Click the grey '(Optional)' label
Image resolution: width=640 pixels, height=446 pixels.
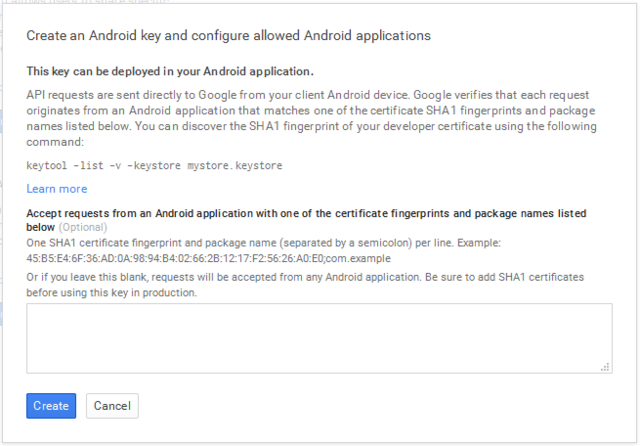[88, 228]
